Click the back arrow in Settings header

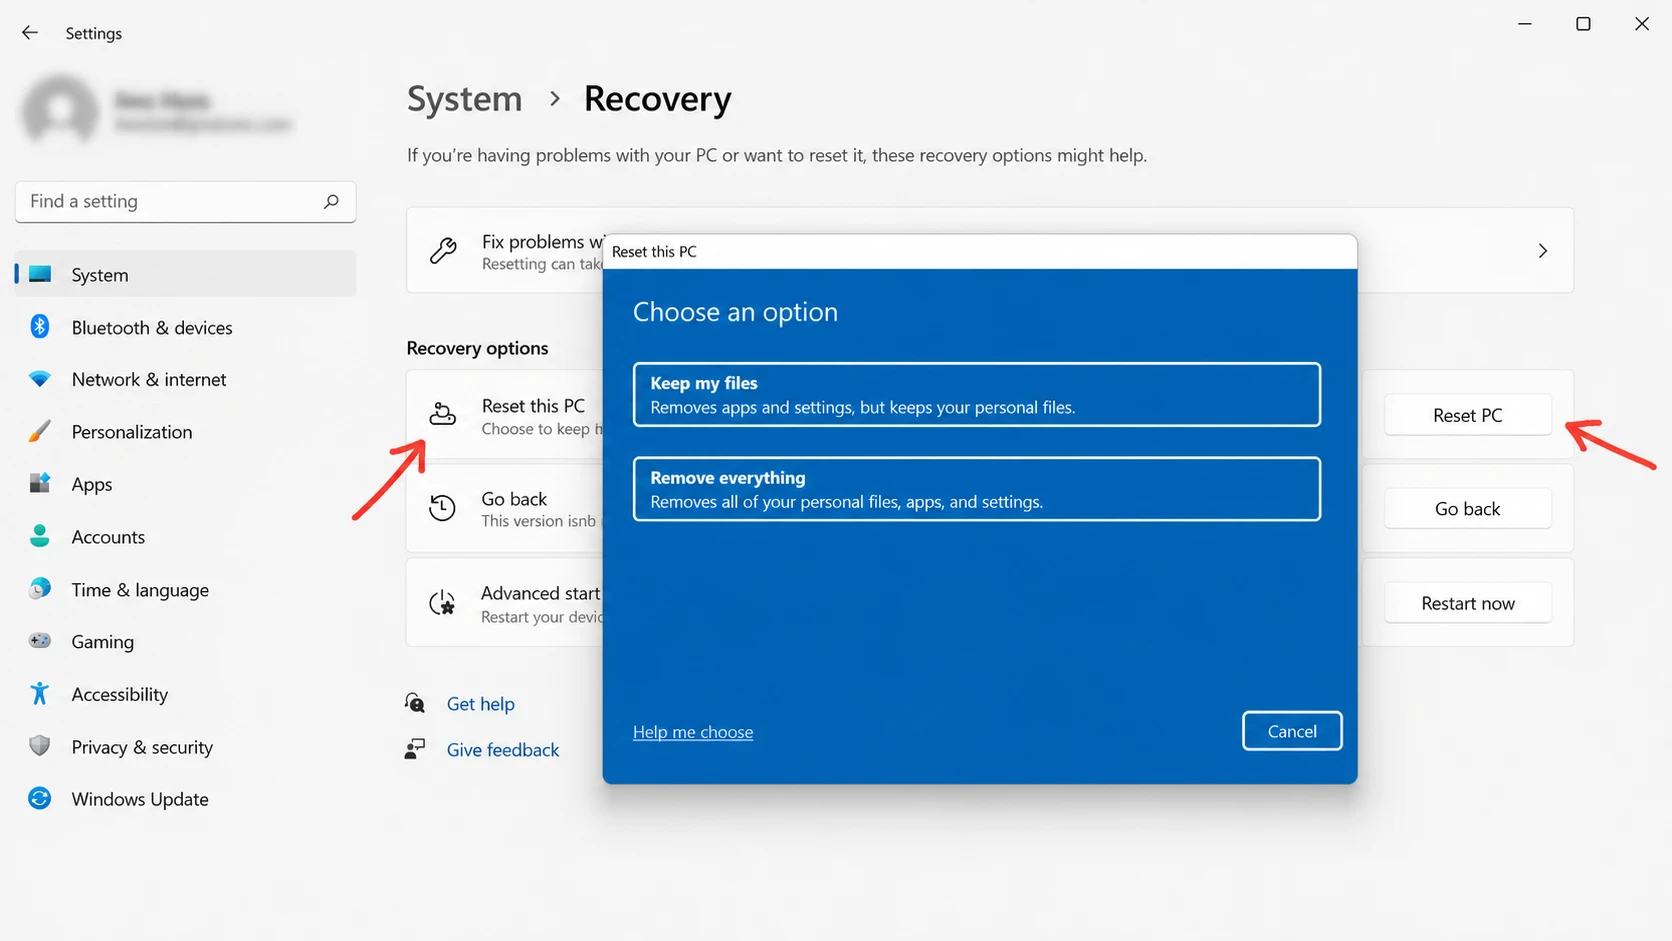pos(30,33)
